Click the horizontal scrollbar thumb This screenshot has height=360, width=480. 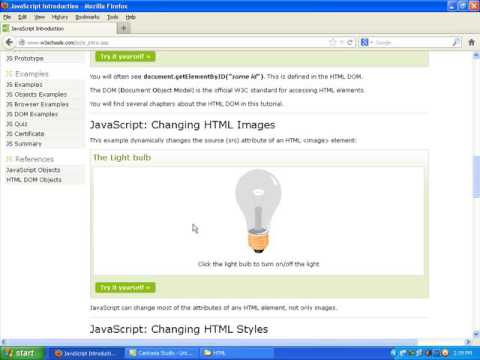(212, 342)
